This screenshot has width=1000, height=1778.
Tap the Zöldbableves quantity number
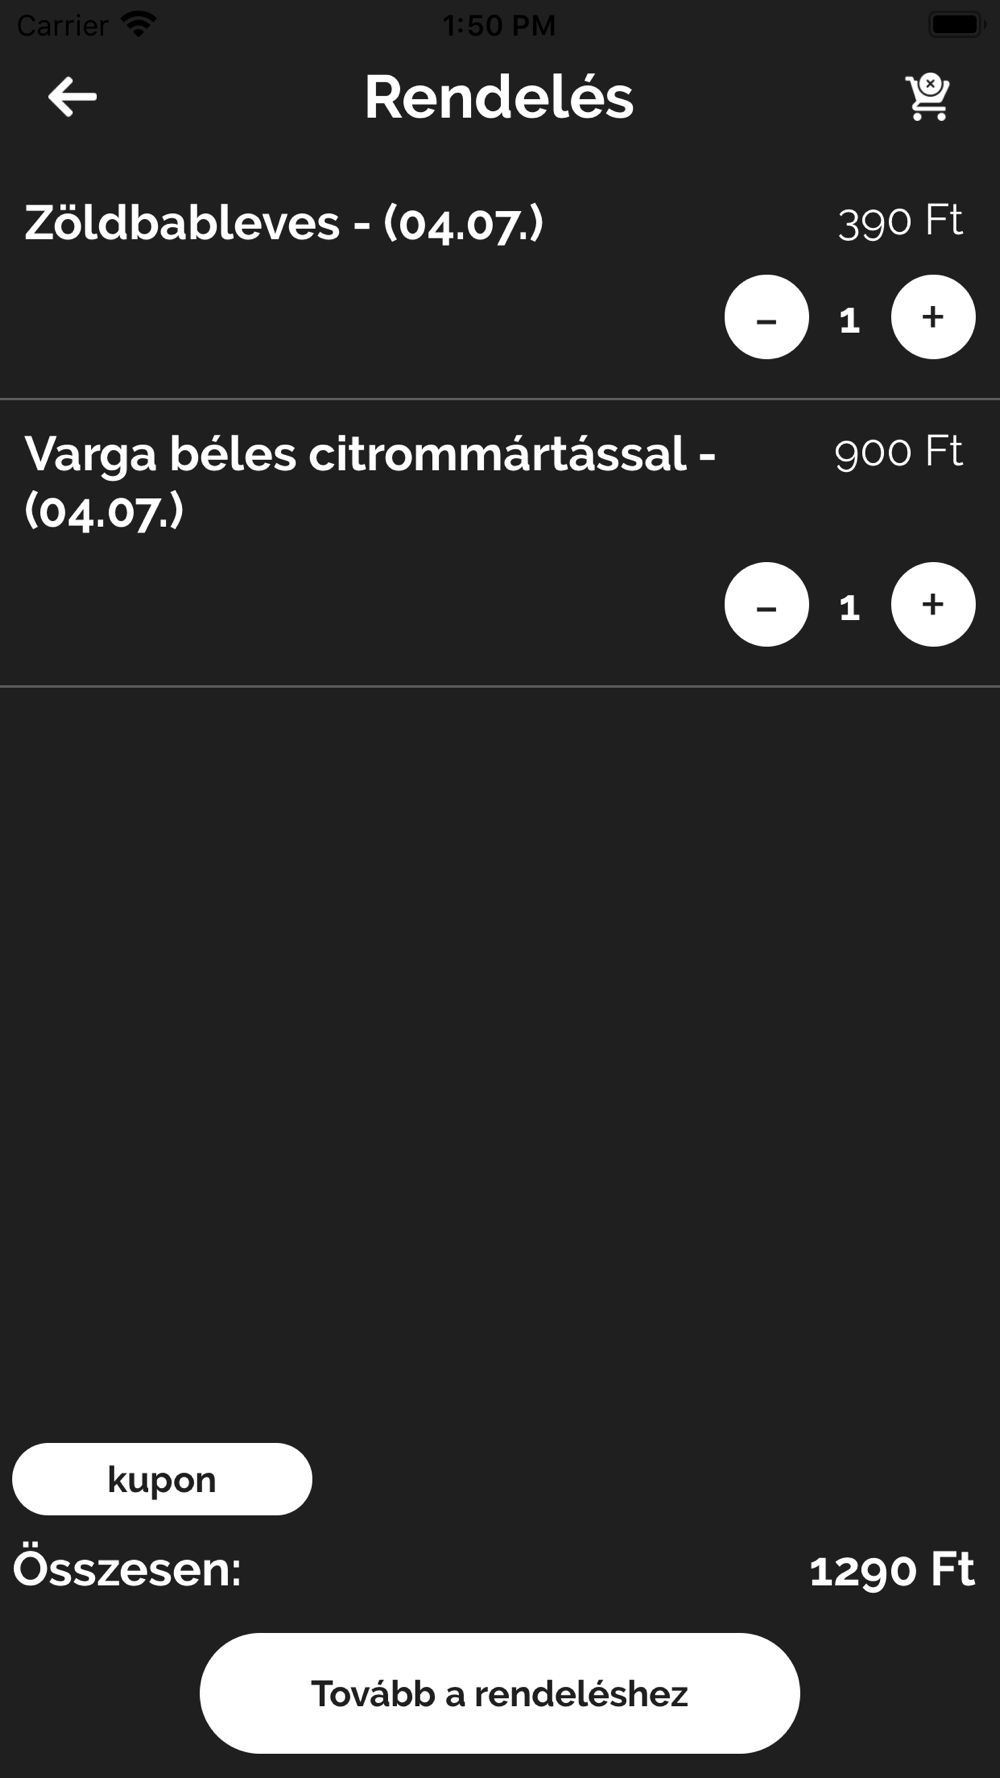(850, 320)
